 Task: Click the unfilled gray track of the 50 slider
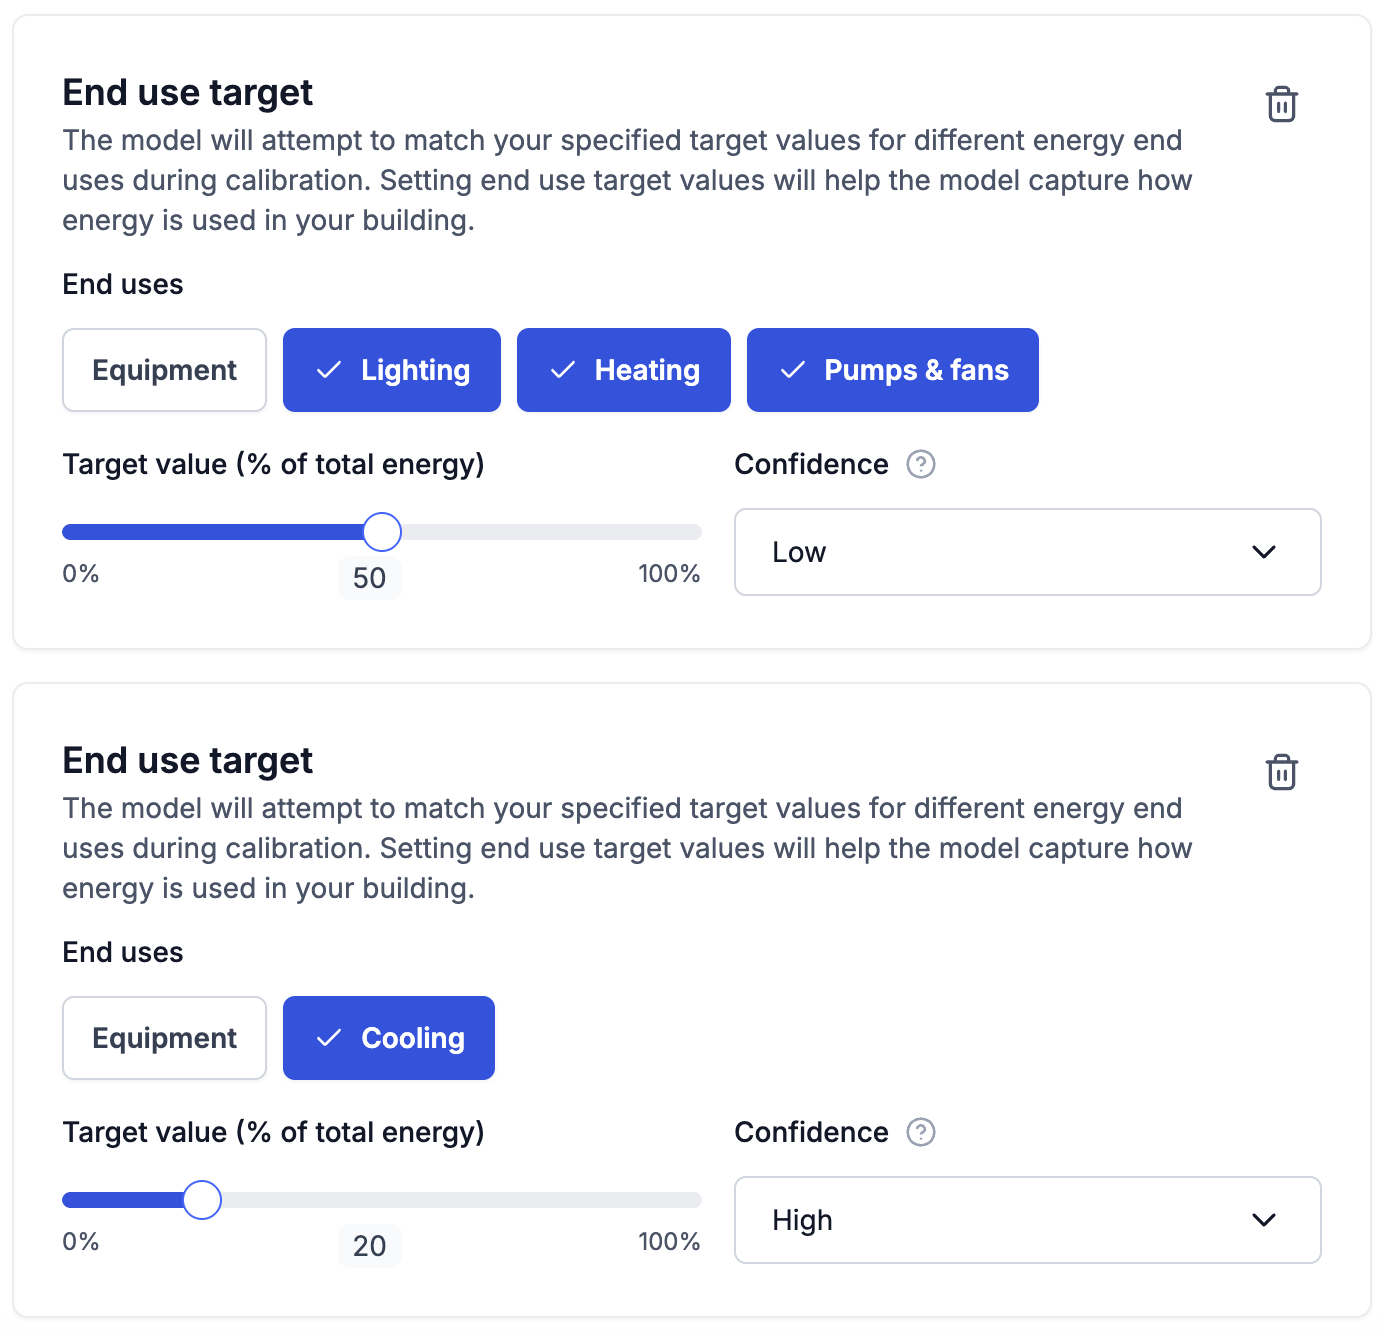tap(550, 532)
